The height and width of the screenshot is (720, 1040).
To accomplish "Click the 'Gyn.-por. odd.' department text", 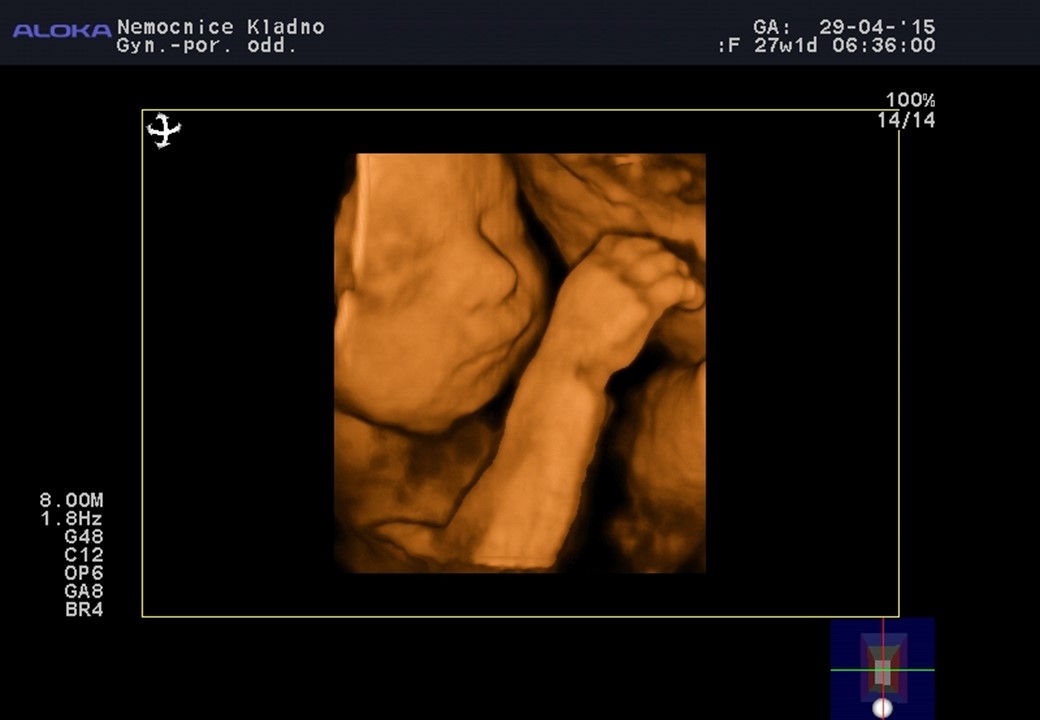I will coord(206,46).
